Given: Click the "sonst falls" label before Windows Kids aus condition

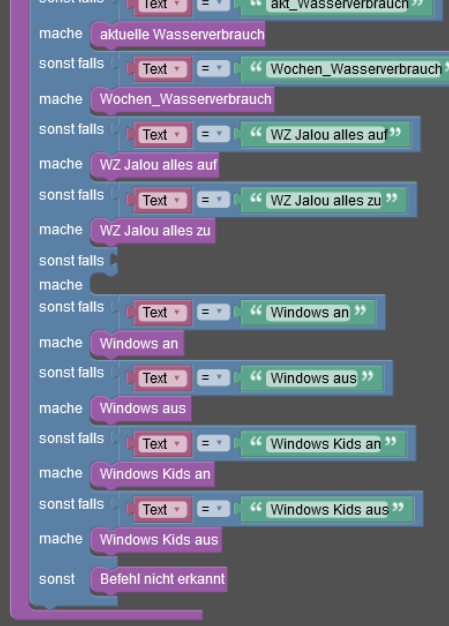Looking at the screenshot, I should [71, 504].
